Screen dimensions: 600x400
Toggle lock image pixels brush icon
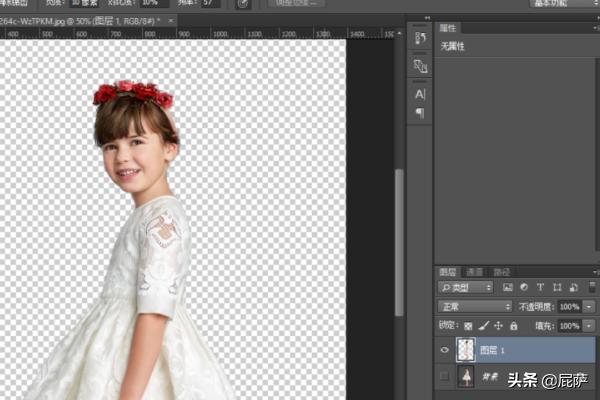pyautogui.click(x=483, y=326)
